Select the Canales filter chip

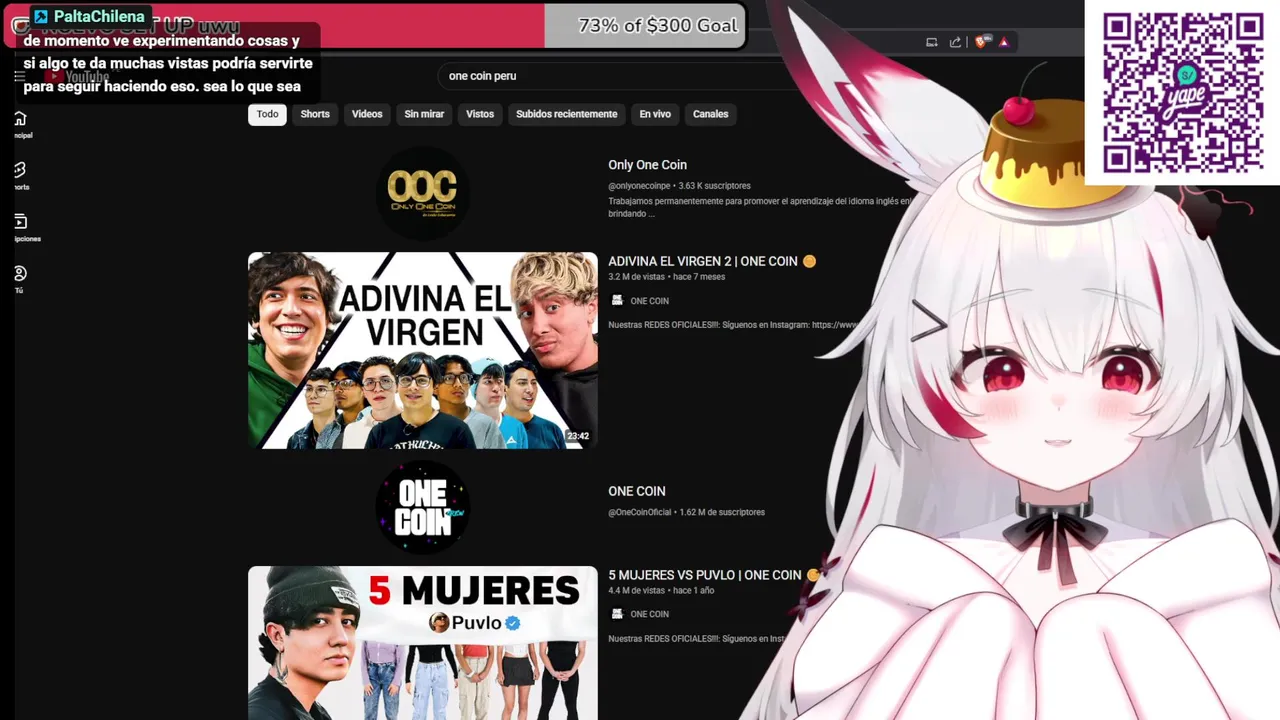[710, 114]
